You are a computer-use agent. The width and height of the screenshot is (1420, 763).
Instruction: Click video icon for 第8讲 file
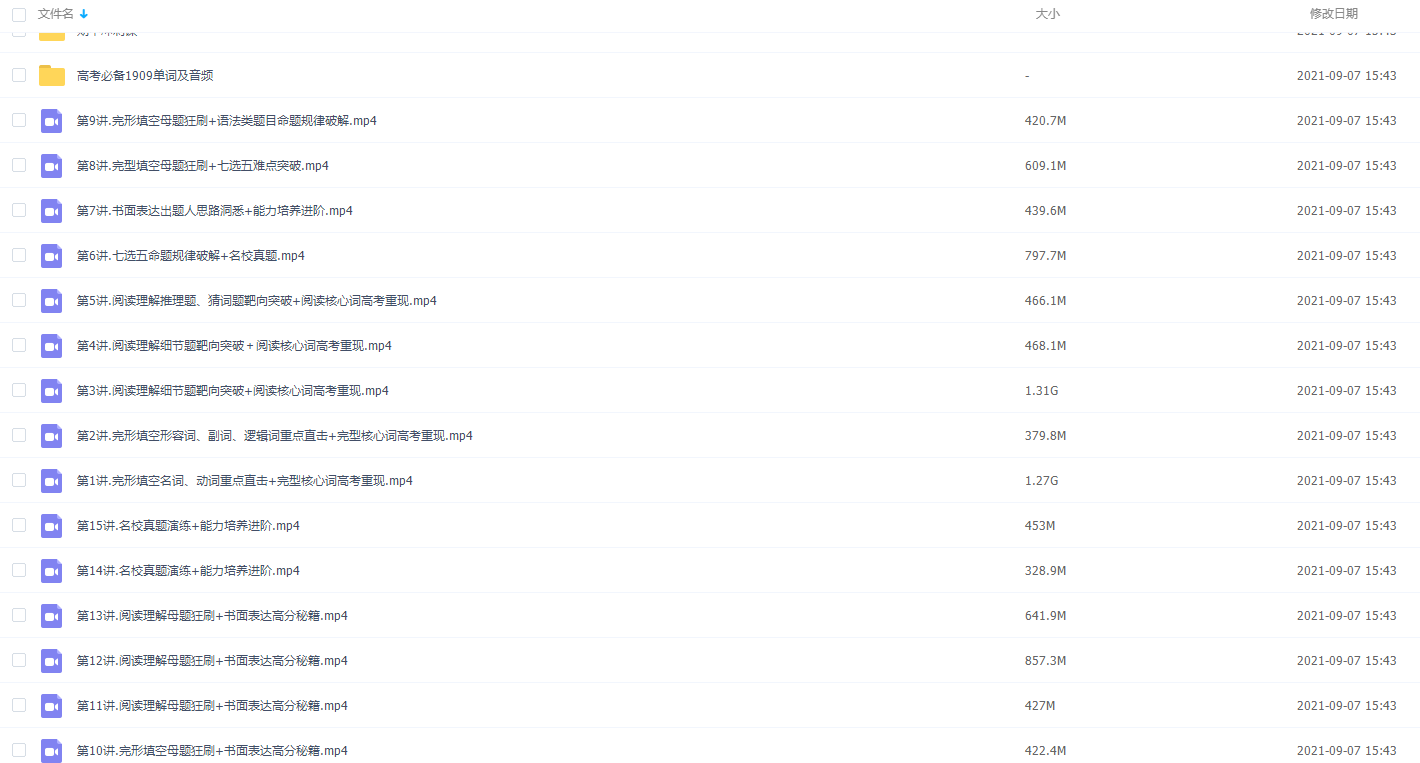click(x=52, y=166)
